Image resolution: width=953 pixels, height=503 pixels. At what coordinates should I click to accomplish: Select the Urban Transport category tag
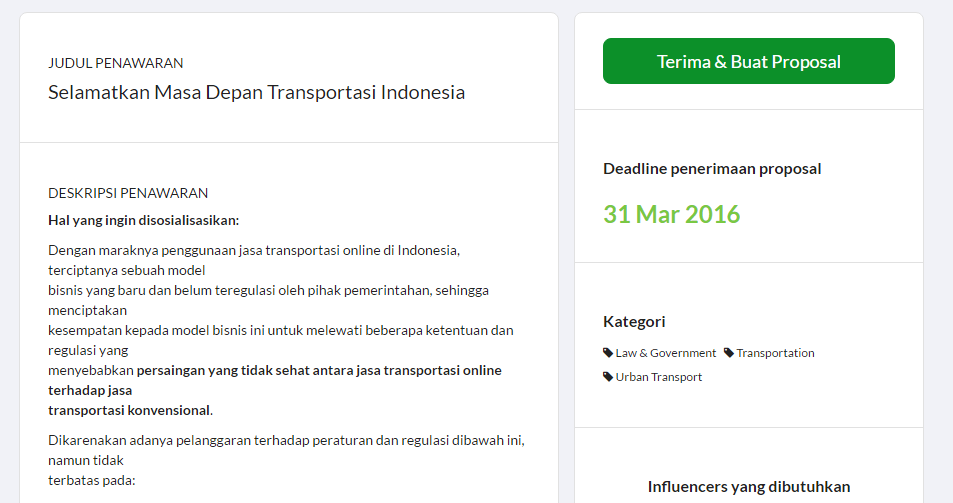(x=658, y=377)
